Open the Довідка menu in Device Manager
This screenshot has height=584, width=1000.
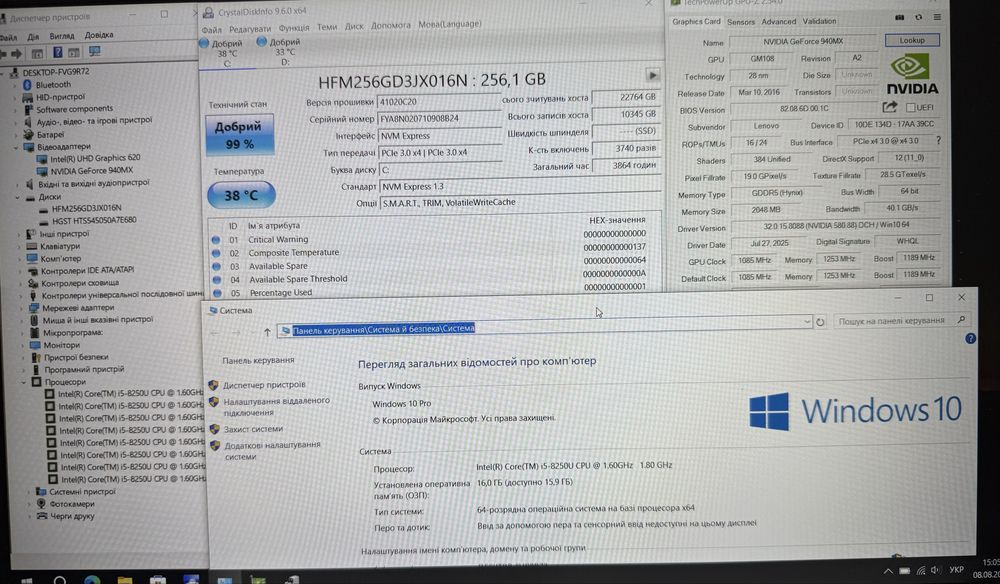[99, 35]
